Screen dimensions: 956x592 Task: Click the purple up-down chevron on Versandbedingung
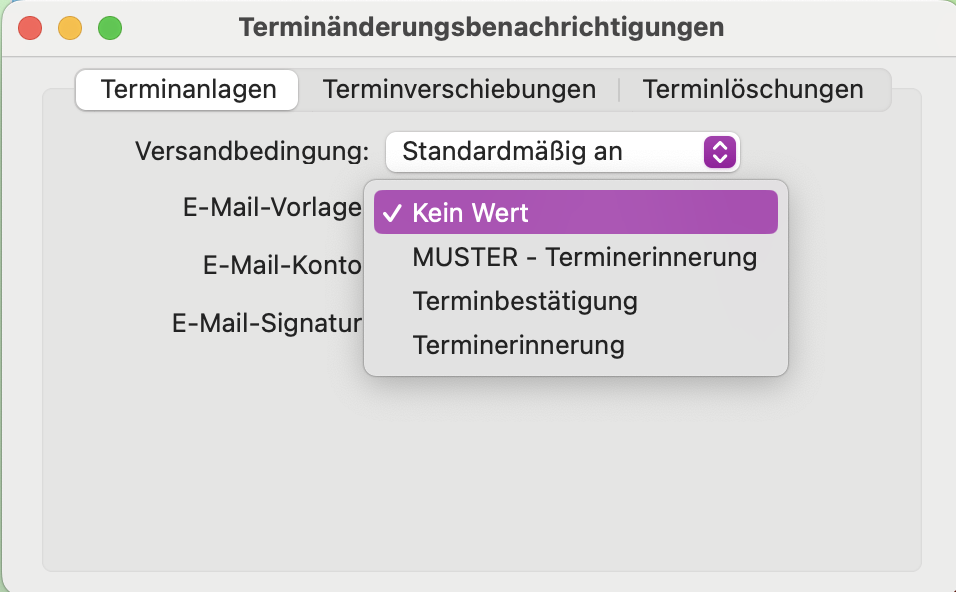(x=719, y=152)
